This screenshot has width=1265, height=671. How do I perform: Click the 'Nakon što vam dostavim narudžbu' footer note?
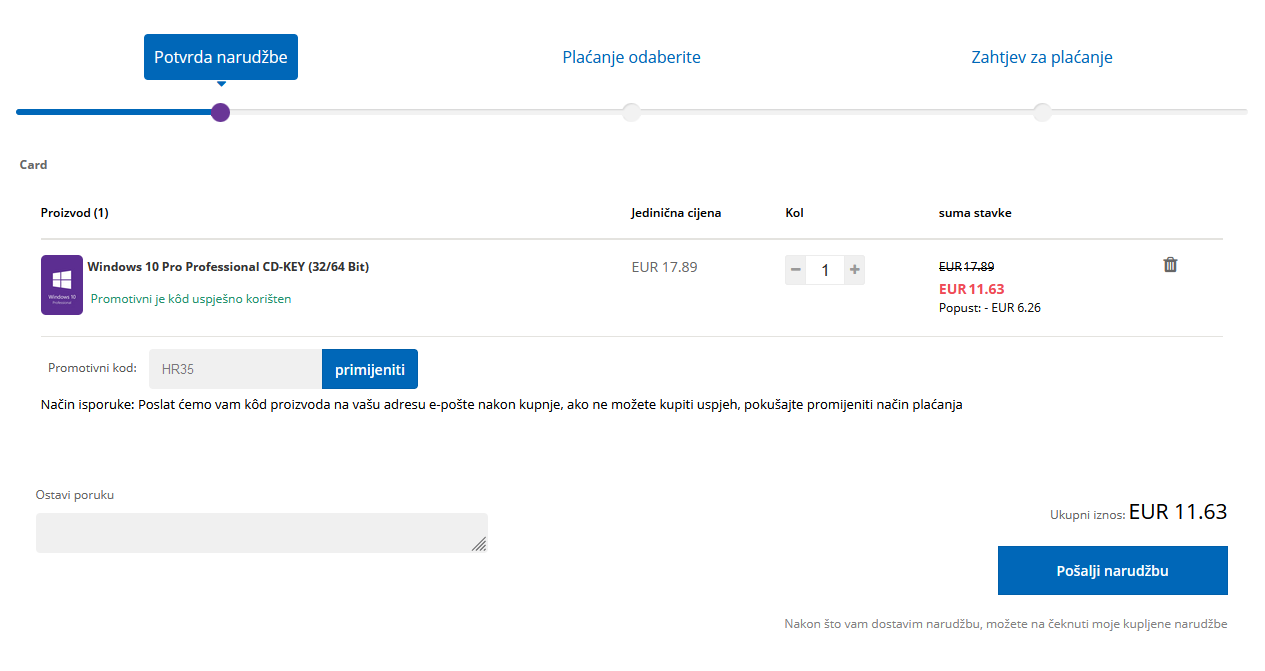[x=1006, y=624]
